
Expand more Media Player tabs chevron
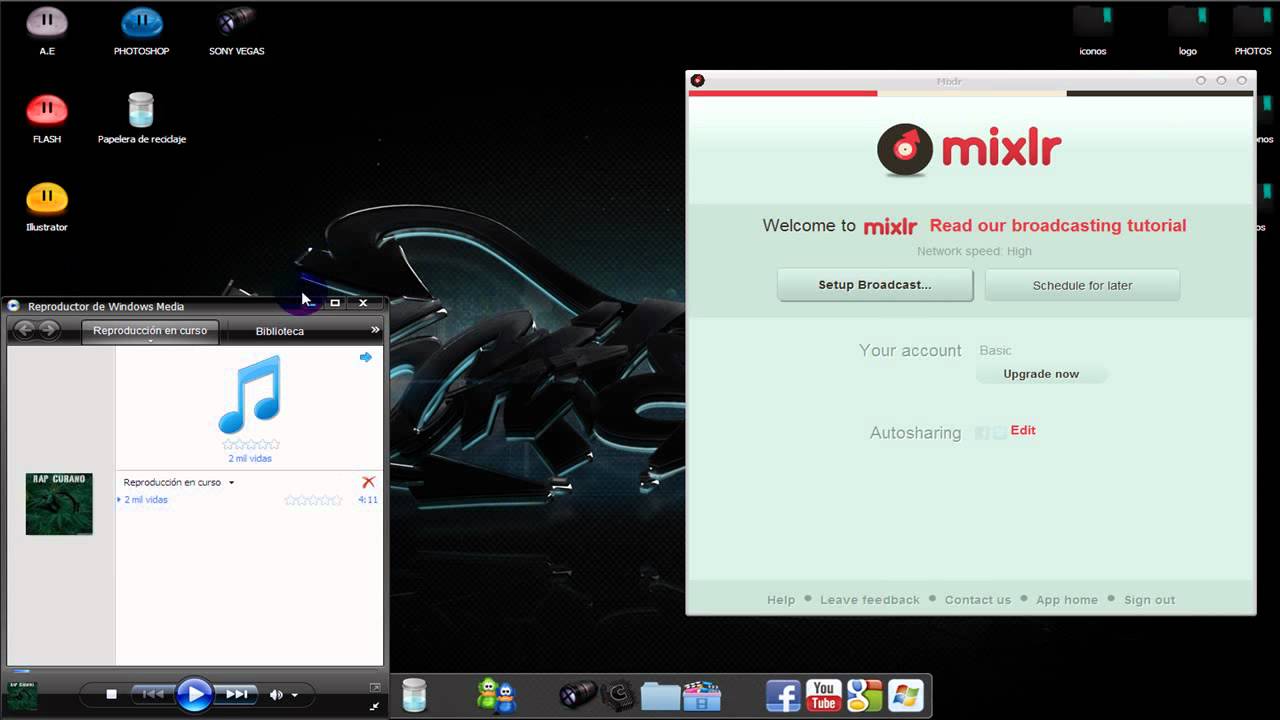point(375,330)
